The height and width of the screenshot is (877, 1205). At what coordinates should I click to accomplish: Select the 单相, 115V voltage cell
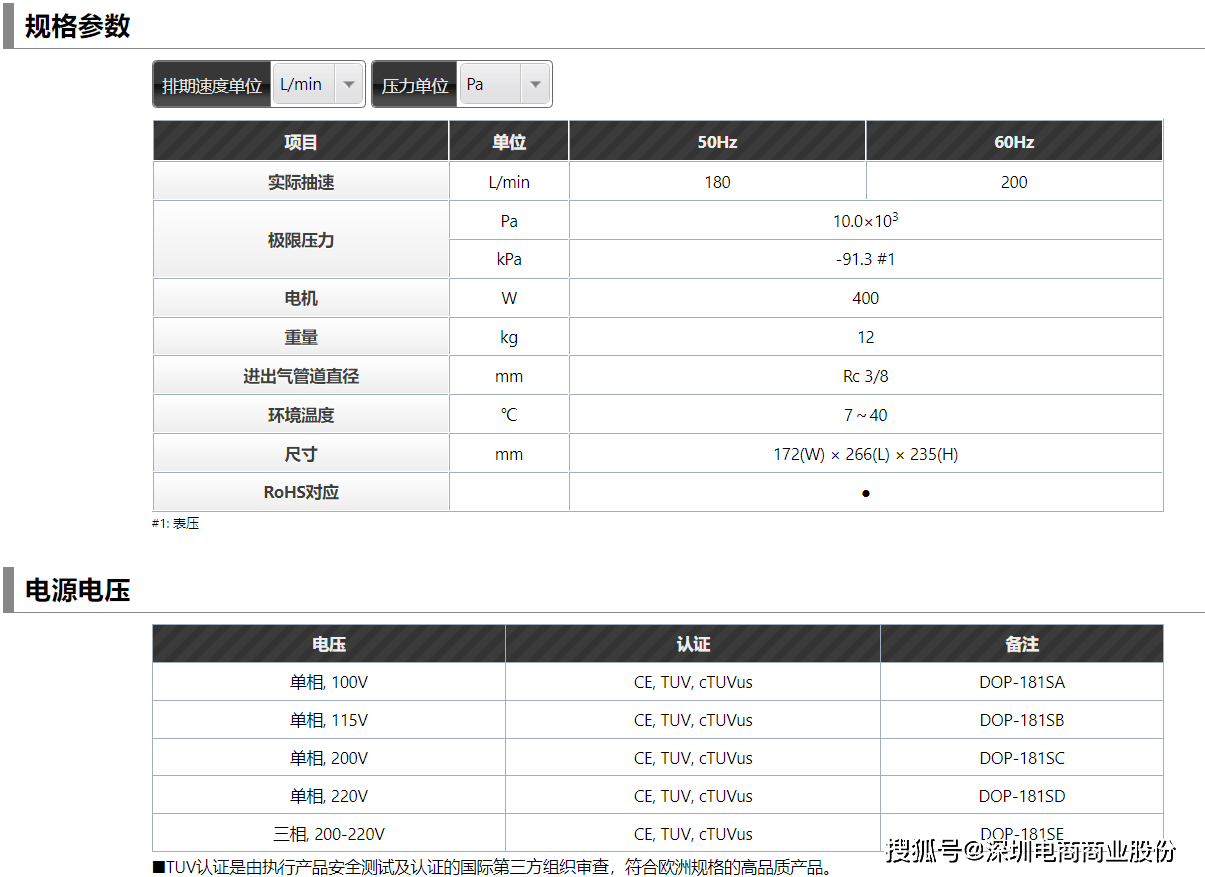point(329,720)
